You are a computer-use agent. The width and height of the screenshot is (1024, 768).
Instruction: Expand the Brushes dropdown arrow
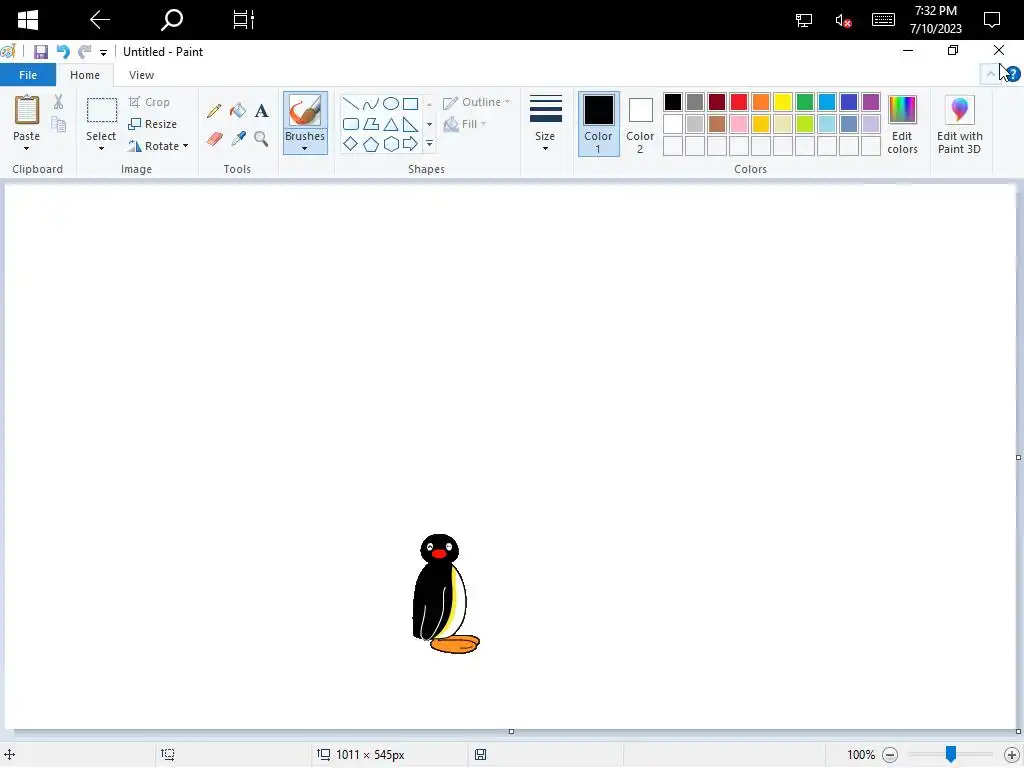click(x=305, y=148)
